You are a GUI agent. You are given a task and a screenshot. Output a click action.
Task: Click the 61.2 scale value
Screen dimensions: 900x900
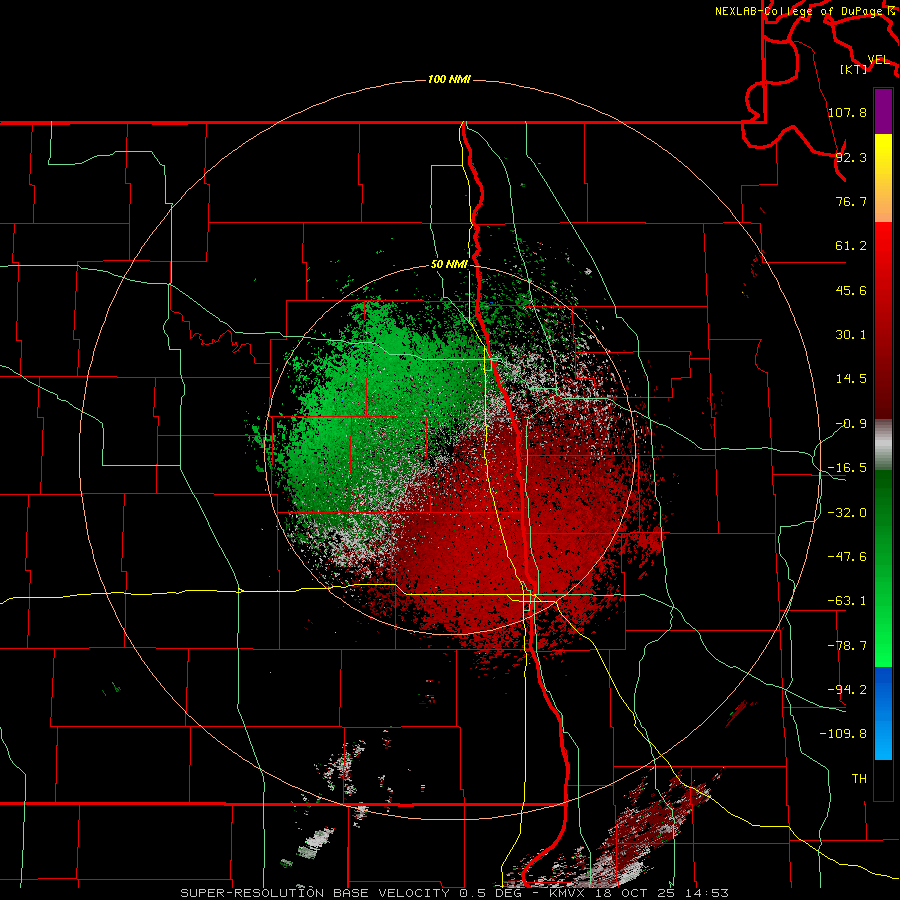pyautogui.click(x=851, y=246)
